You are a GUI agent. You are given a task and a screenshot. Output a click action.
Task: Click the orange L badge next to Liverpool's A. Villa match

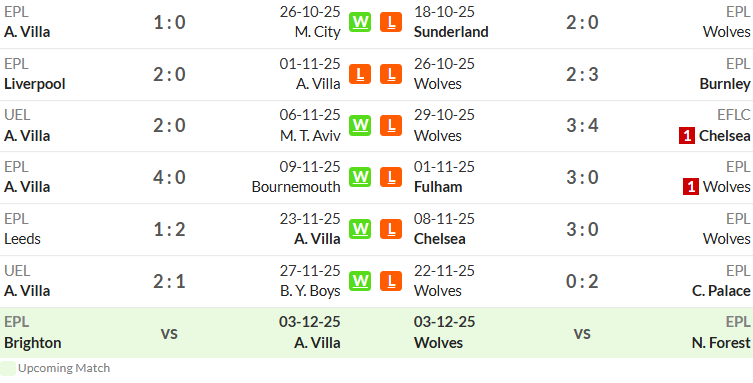[360, 74]
